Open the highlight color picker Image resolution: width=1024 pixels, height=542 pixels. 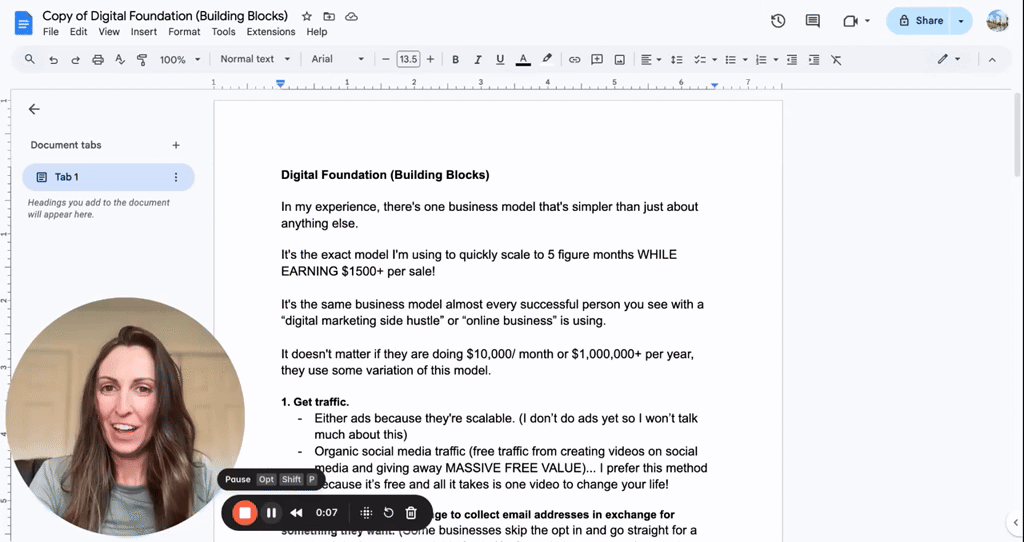pos(547,59)
